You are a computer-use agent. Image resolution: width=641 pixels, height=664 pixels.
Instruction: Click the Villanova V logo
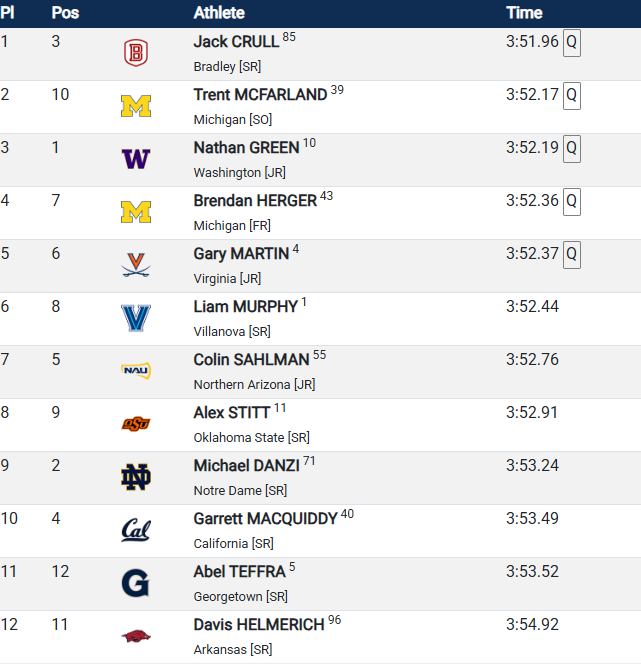pos(136,318)
